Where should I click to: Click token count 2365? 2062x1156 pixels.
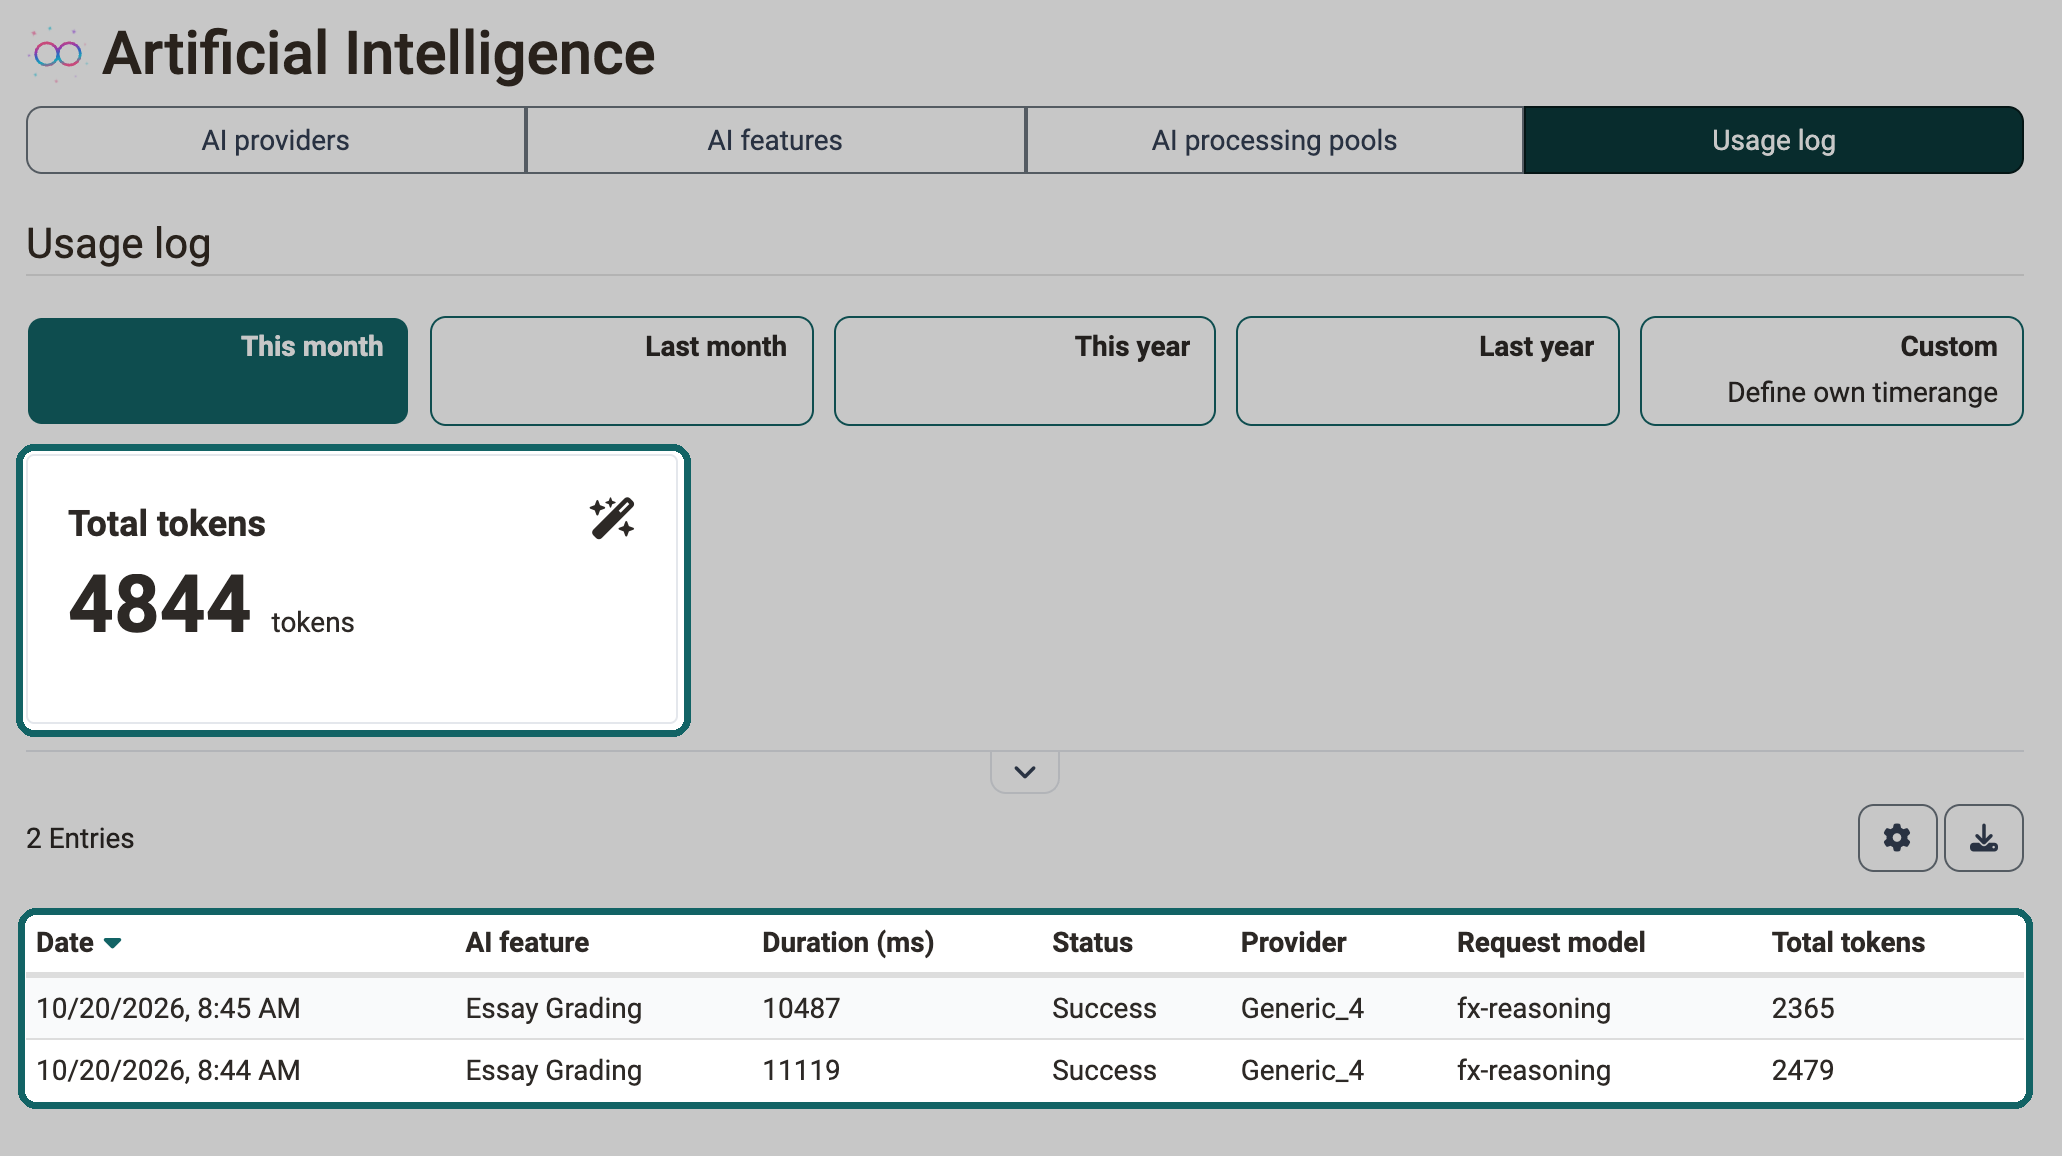pos(1803,1008)
